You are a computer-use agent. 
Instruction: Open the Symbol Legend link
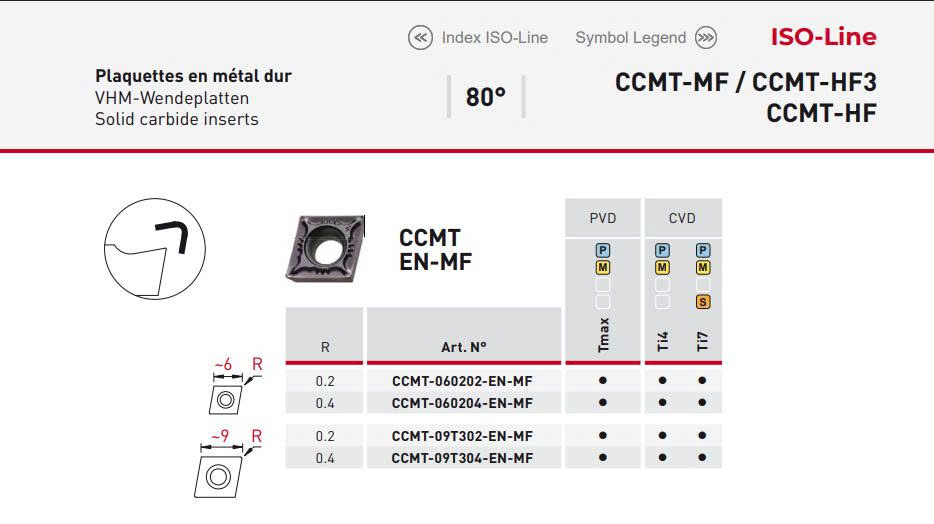tap(630, 38)
